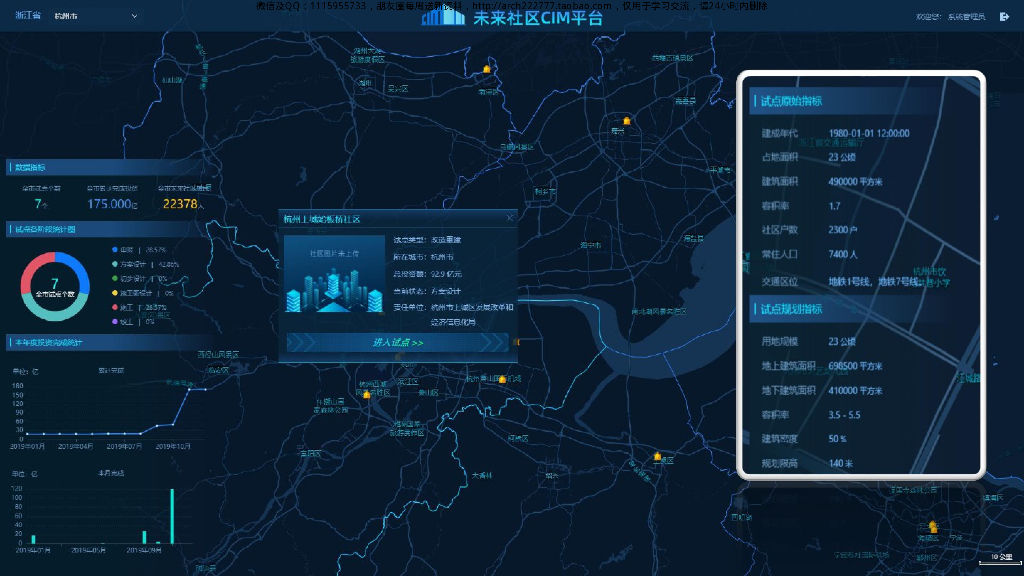Click the 175.000亿 investment value

point(112,204)
